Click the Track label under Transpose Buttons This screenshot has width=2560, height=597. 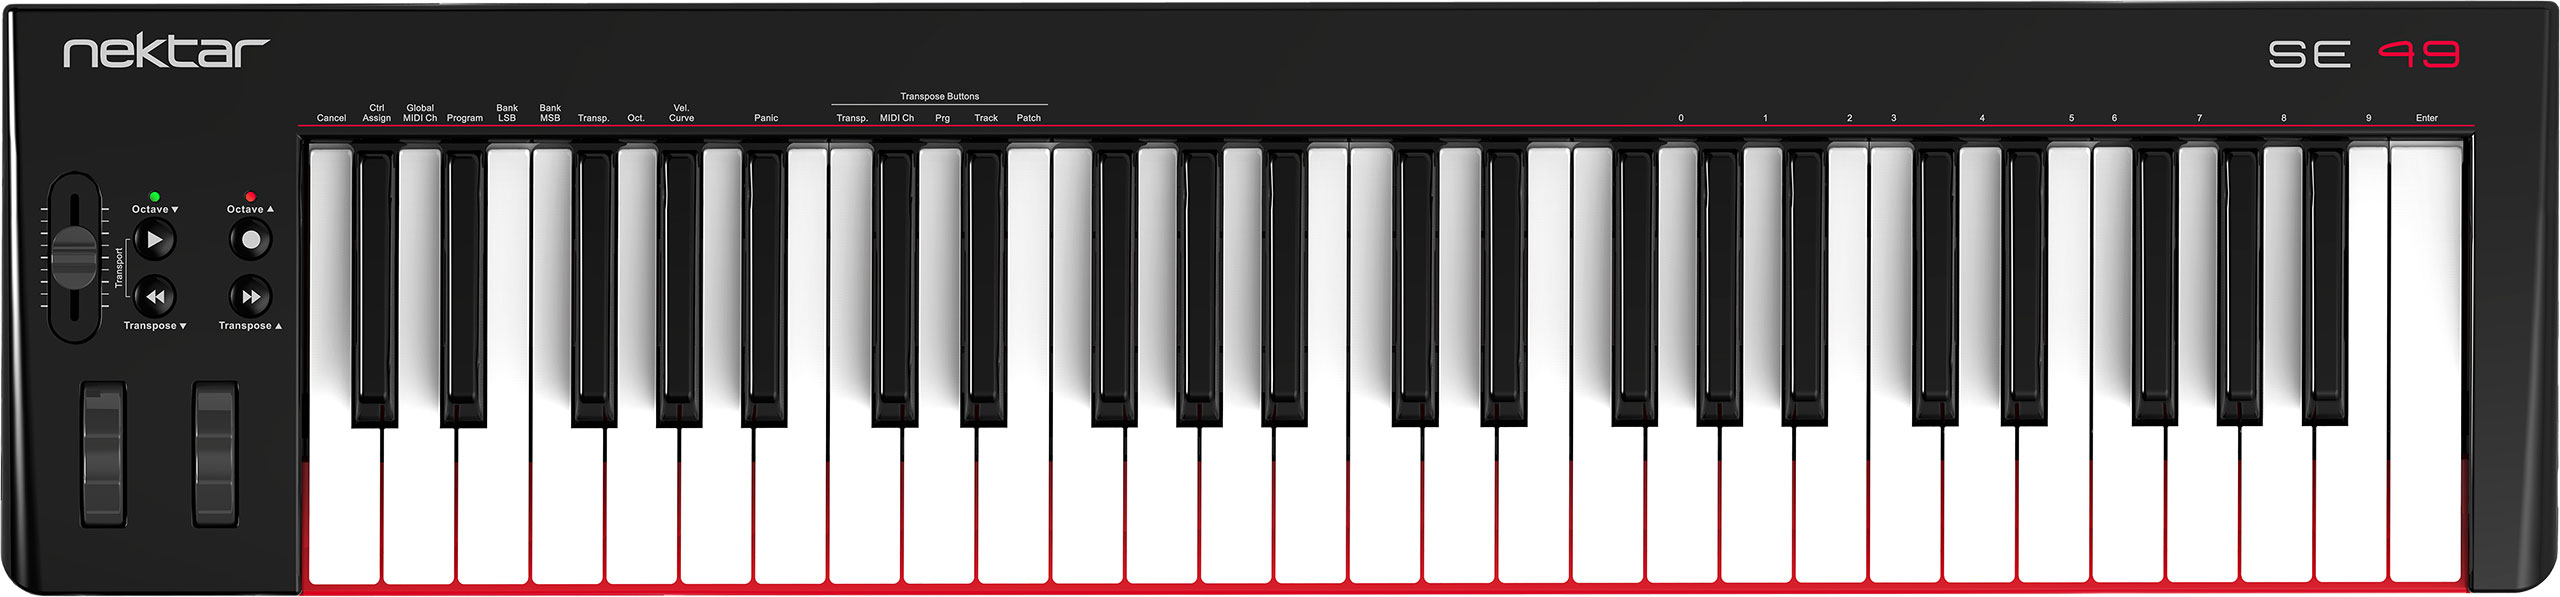click(x=986, y=118)
